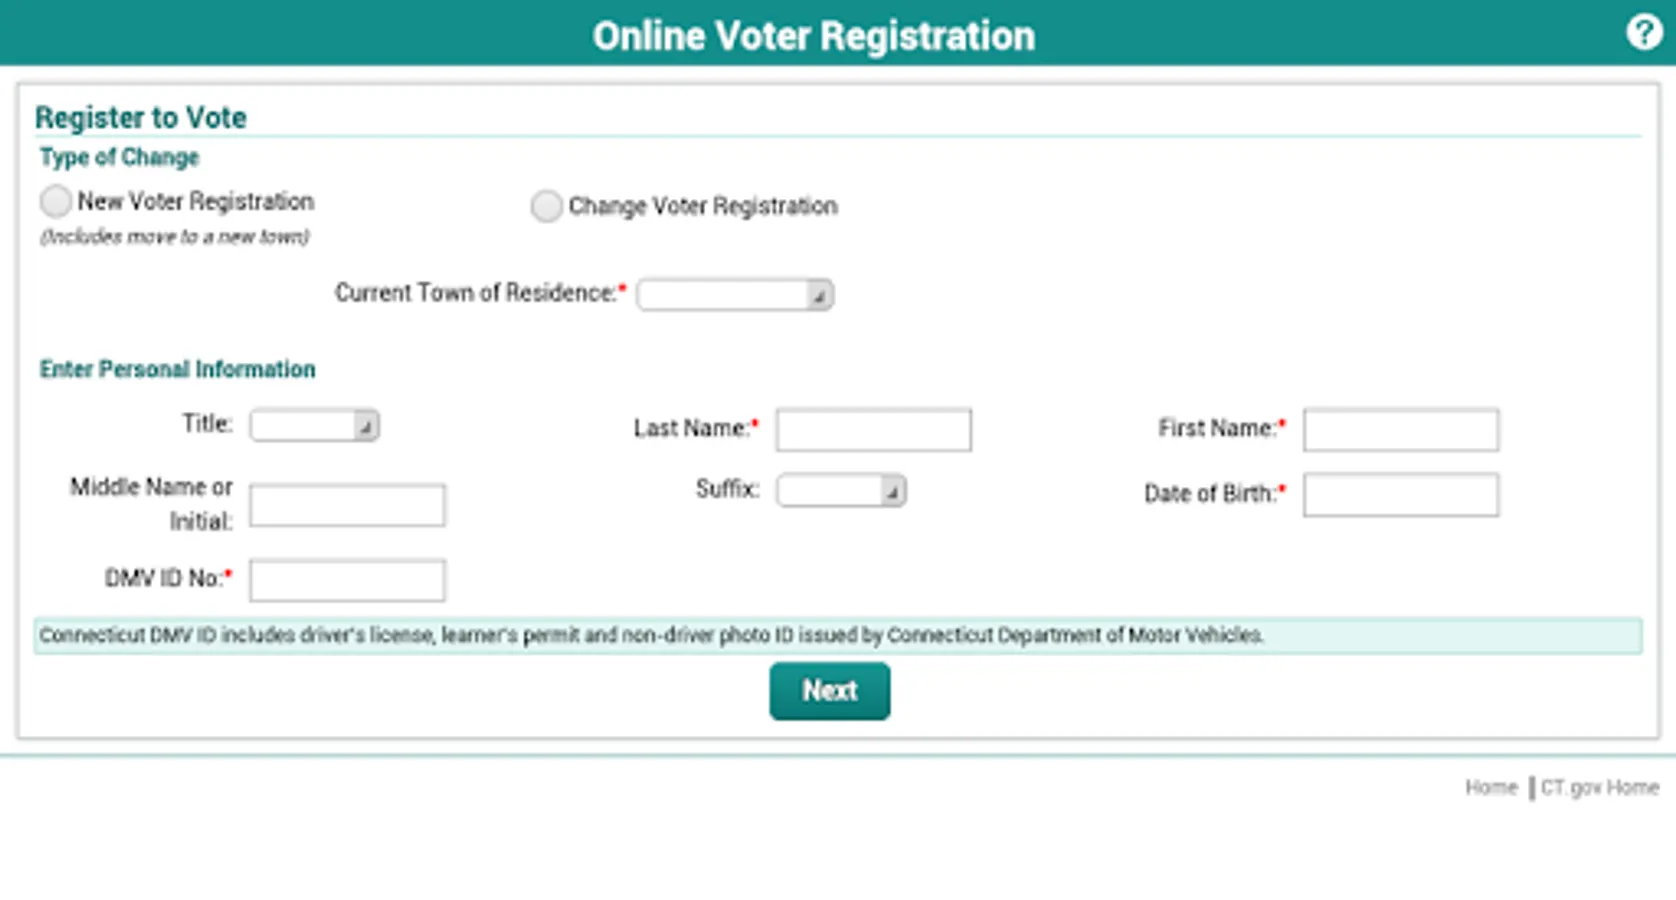Focus the First Name text box
Screen dimensions: 1676x900
click(x=1400, y=430)
